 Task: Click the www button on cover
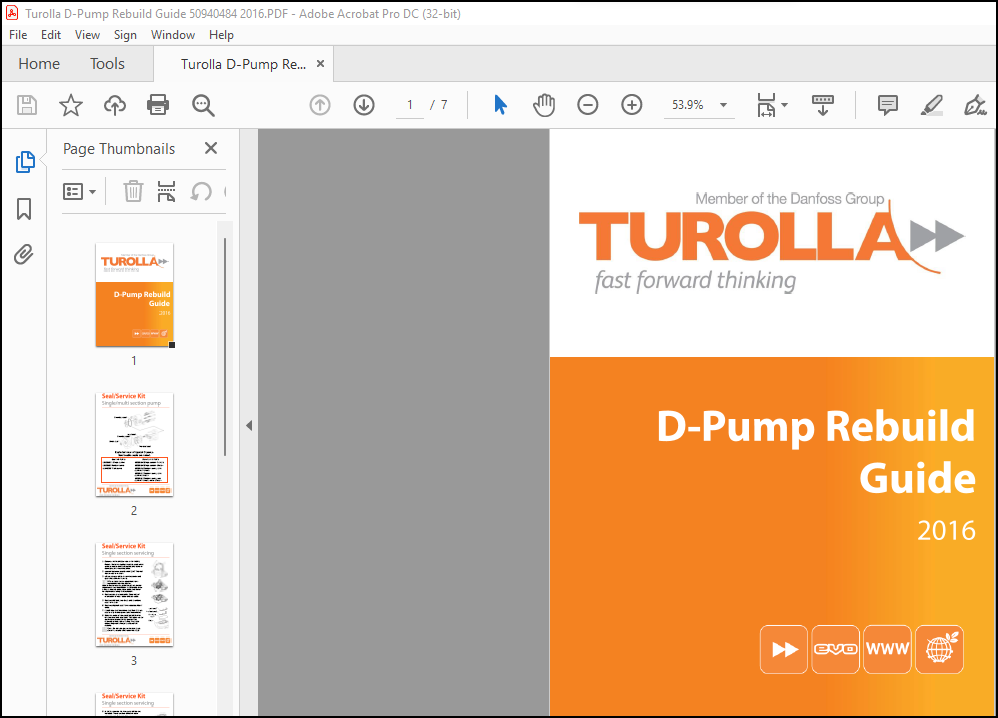tap(887, 649)
